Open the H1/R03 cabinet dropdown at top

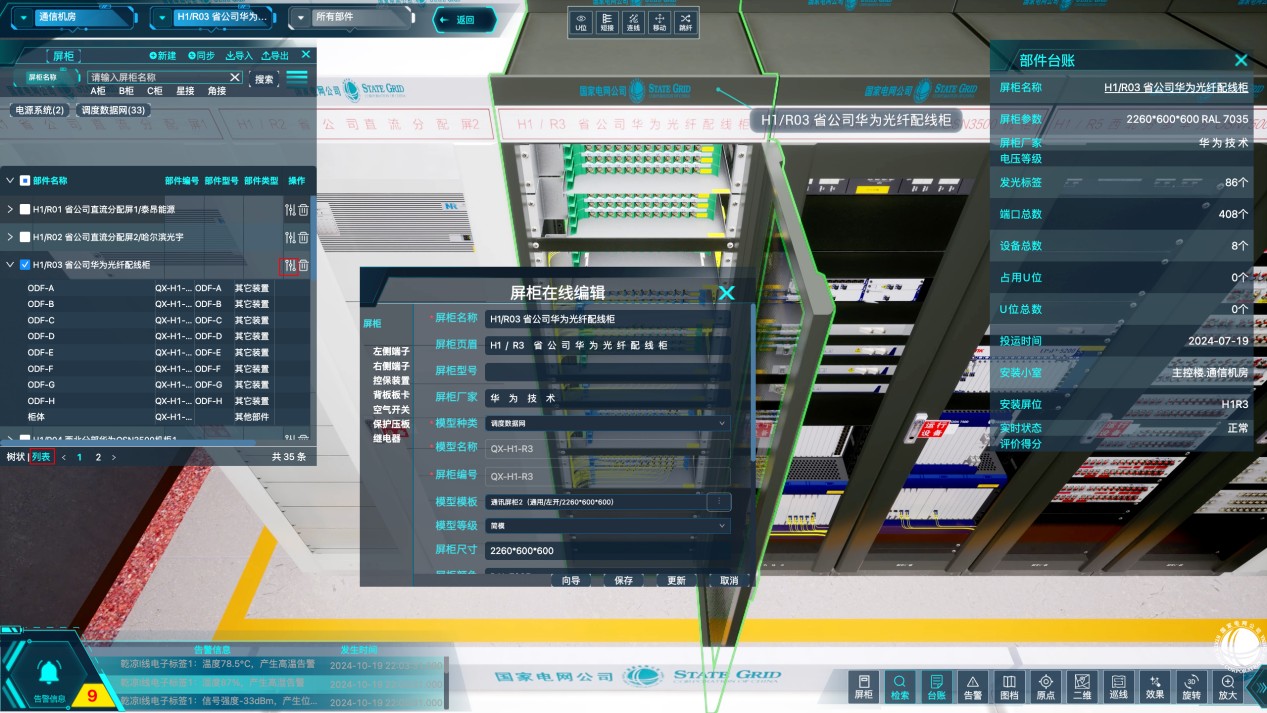[x=214, y=18]
